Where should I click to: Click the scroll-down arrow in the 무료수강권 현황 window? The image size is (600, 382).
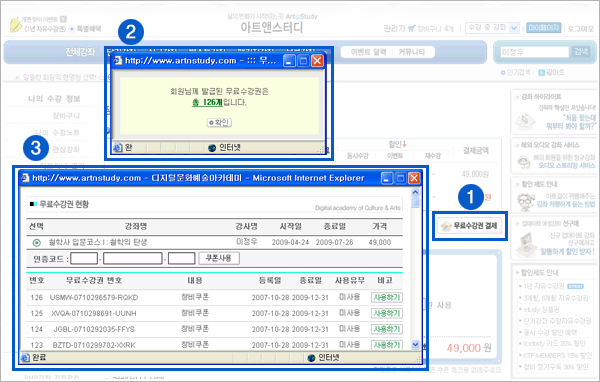click(x=415, y=345)
